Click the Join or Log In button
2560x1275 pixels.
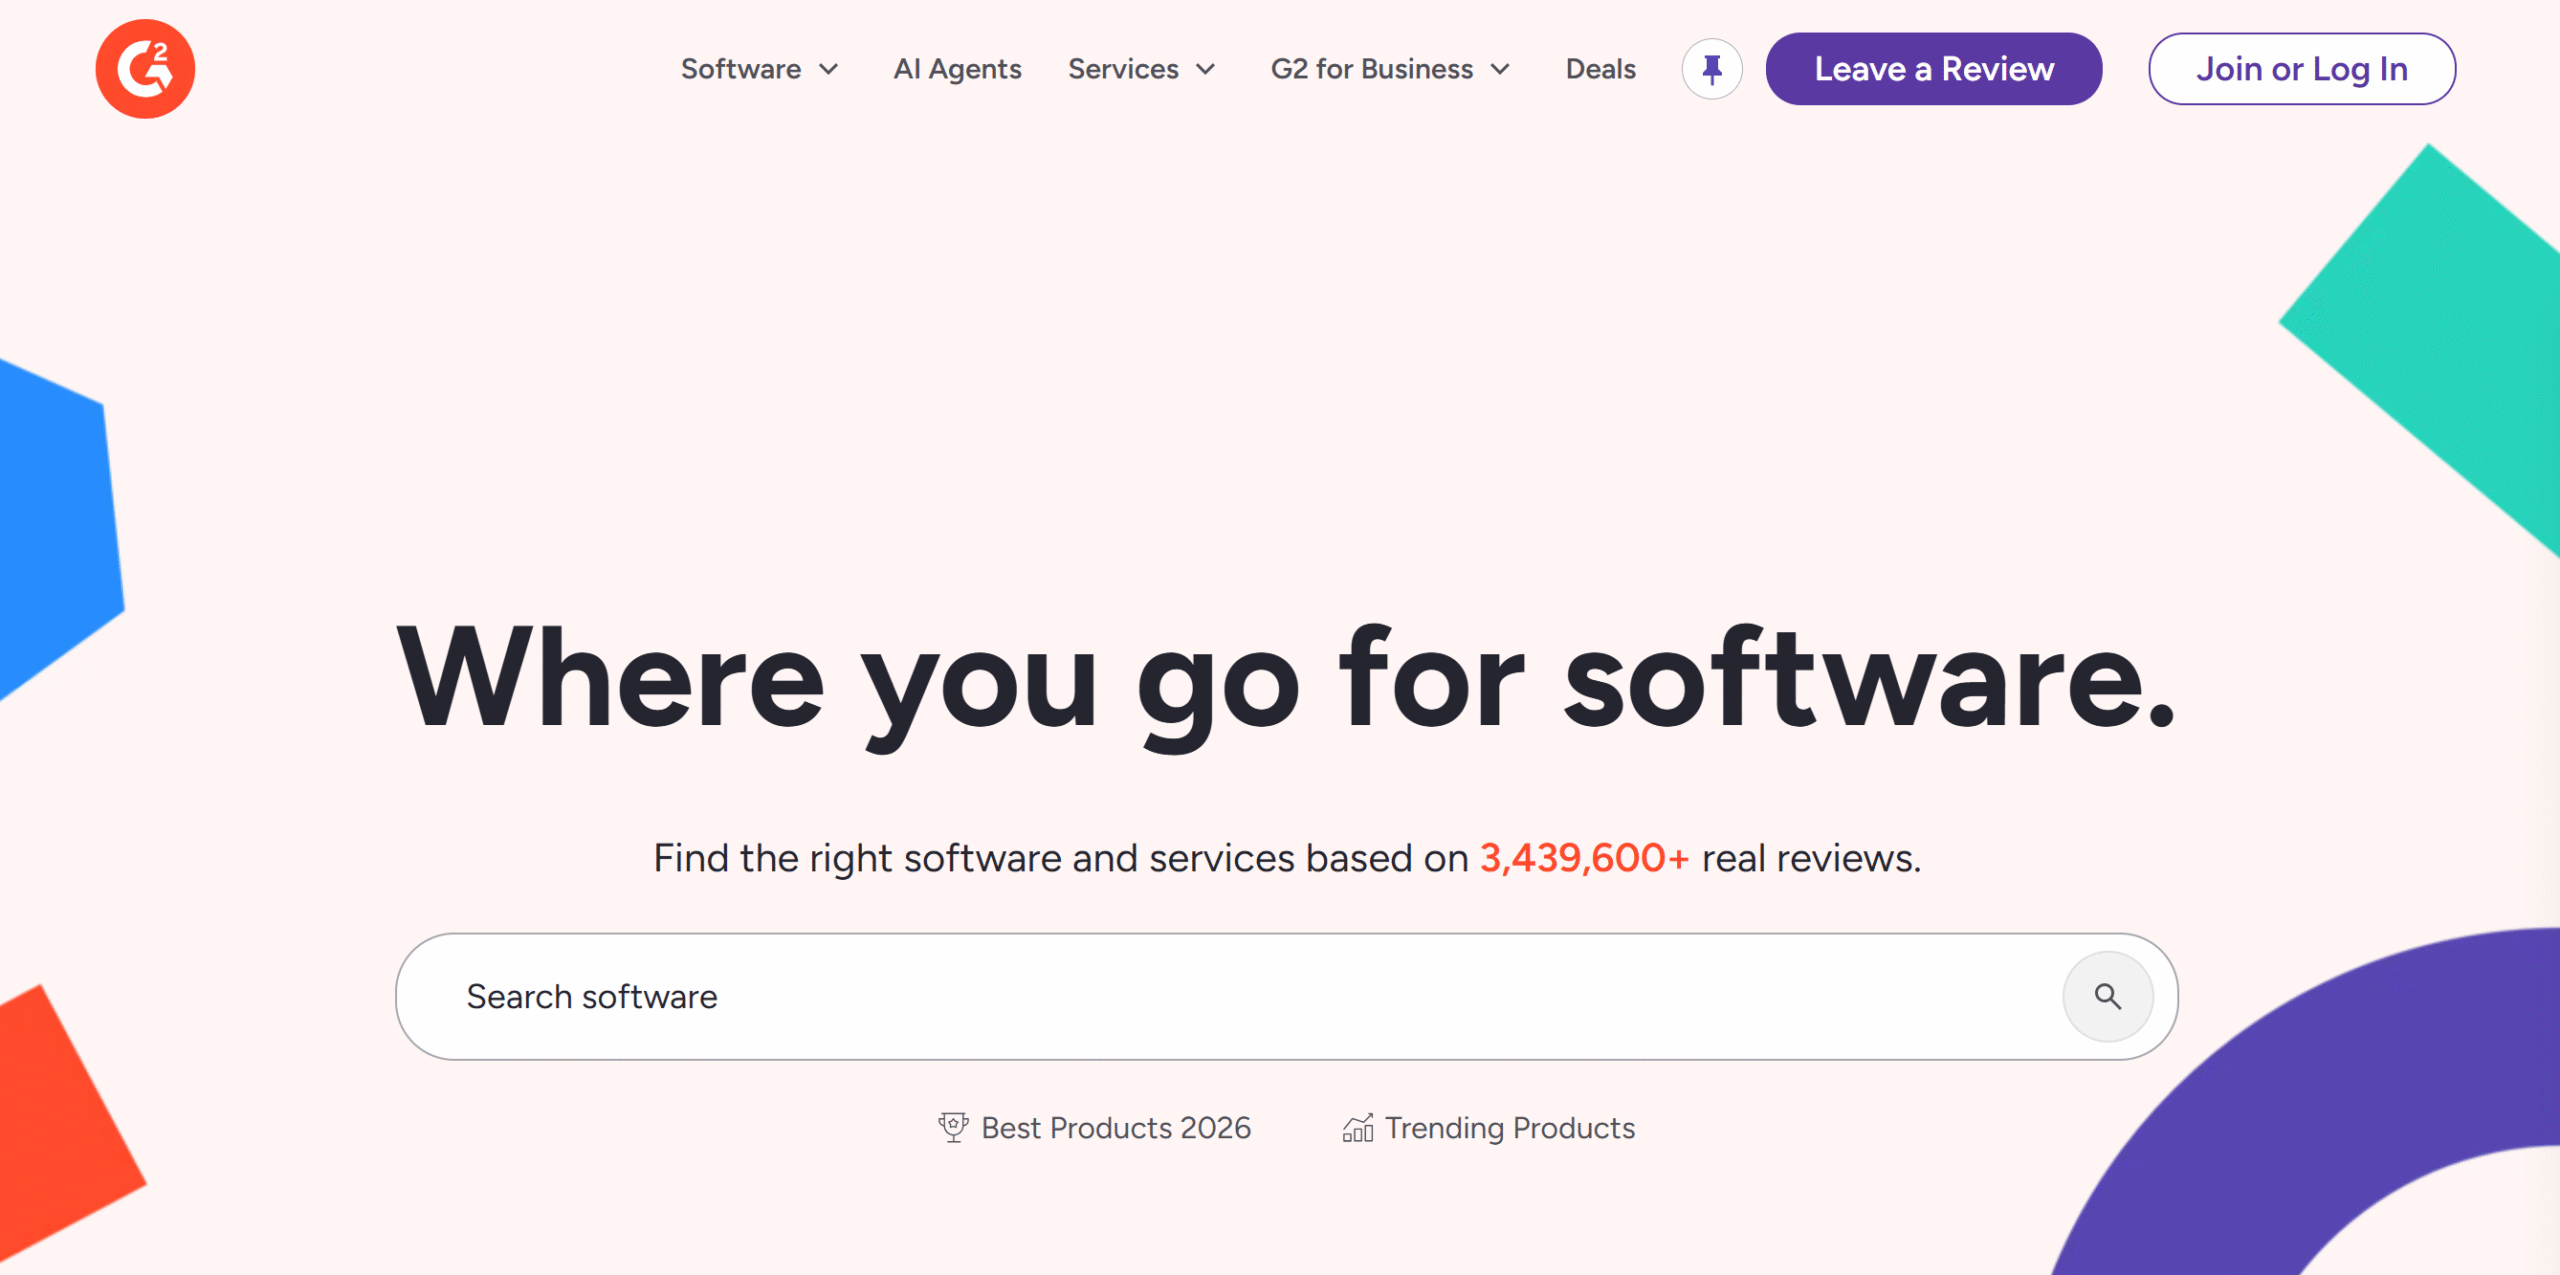coord(2302,69)
